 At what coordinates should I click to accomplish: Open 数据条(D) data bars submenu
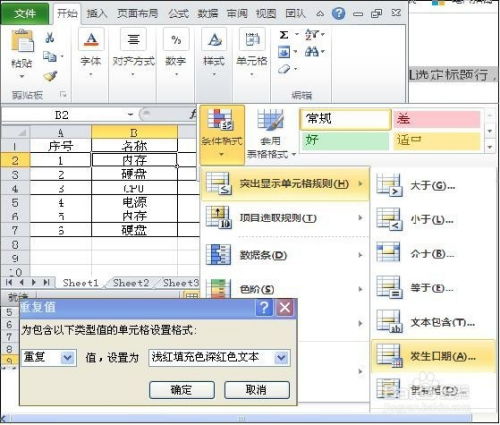click(285, 255)
